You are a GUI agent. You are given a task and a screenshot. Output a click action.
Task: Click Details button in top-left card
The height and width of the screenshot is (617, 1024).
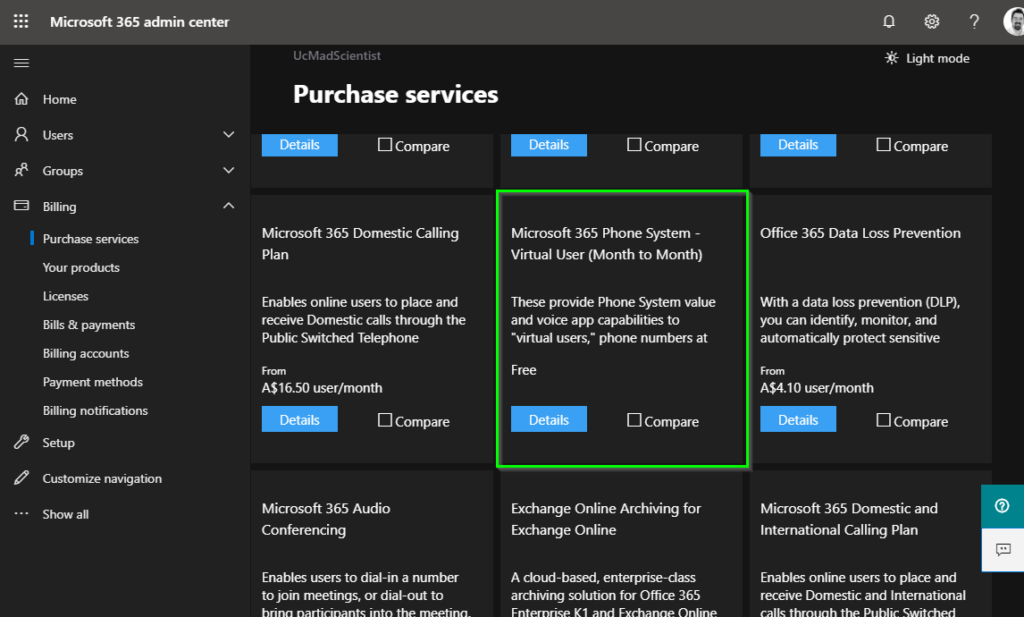[x=300, y=145]
